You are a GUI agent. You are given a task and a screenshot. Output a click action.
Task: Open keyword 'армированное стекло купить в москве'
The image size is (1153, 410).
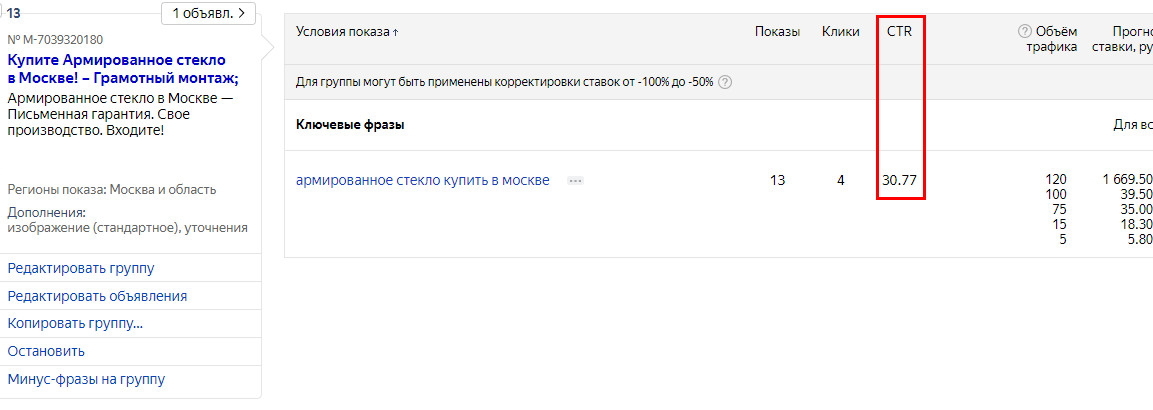pos(422,180)
